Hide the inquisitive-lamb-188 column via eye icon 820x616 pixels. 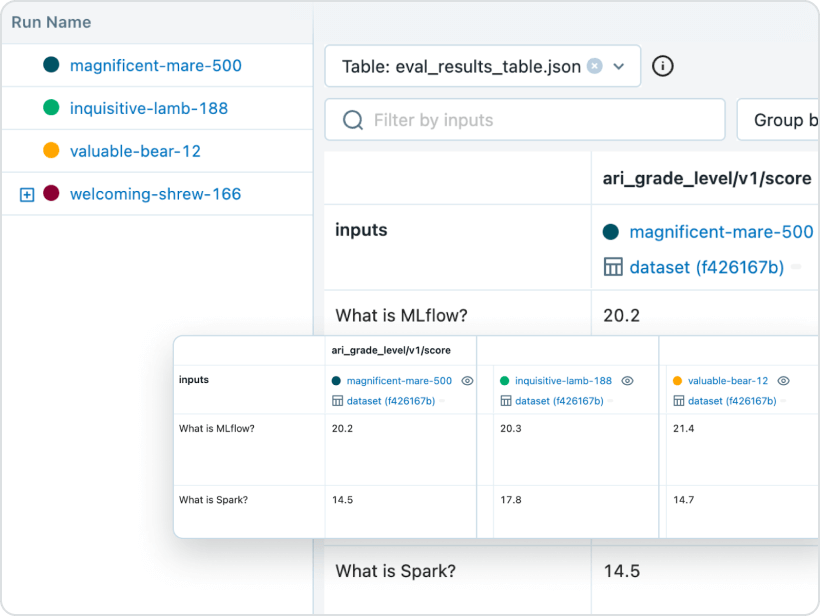627,381
